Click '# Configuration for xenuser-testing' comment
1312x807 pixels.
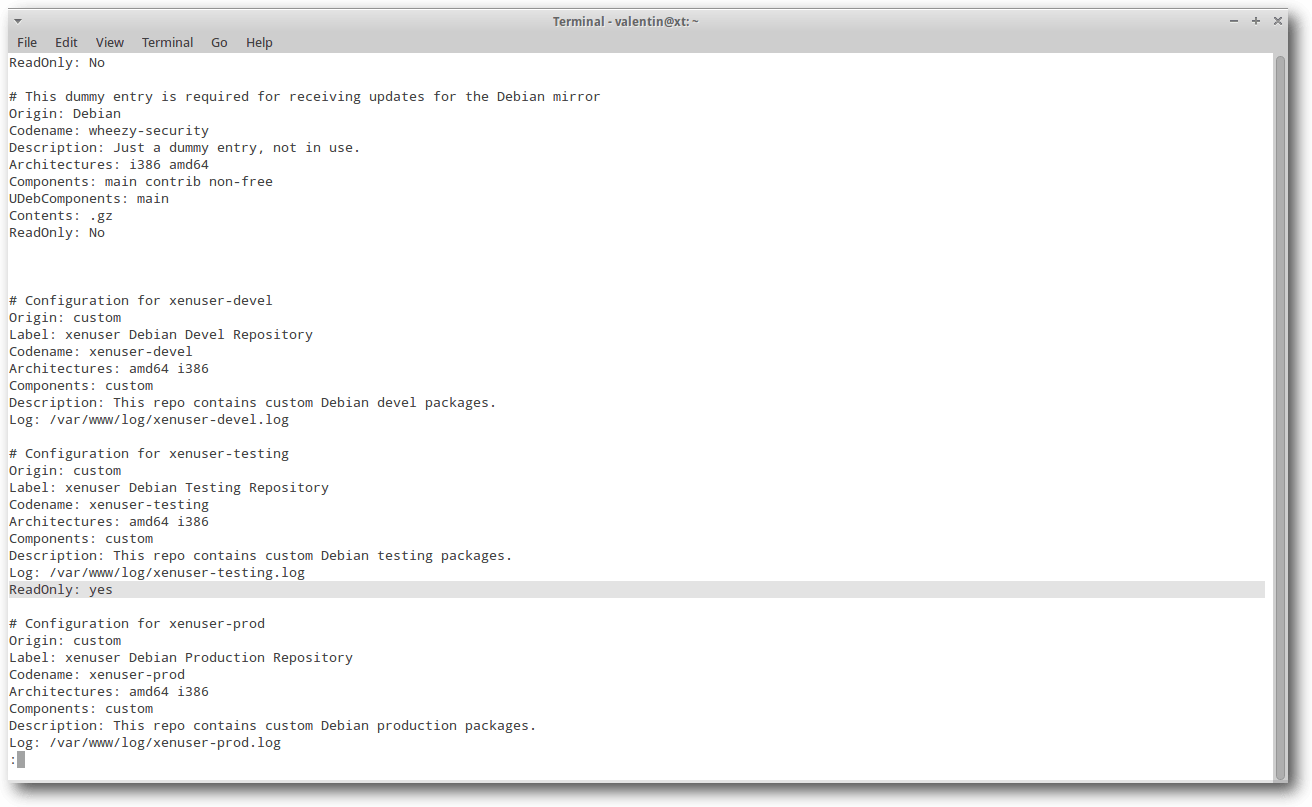pos(149,453)
